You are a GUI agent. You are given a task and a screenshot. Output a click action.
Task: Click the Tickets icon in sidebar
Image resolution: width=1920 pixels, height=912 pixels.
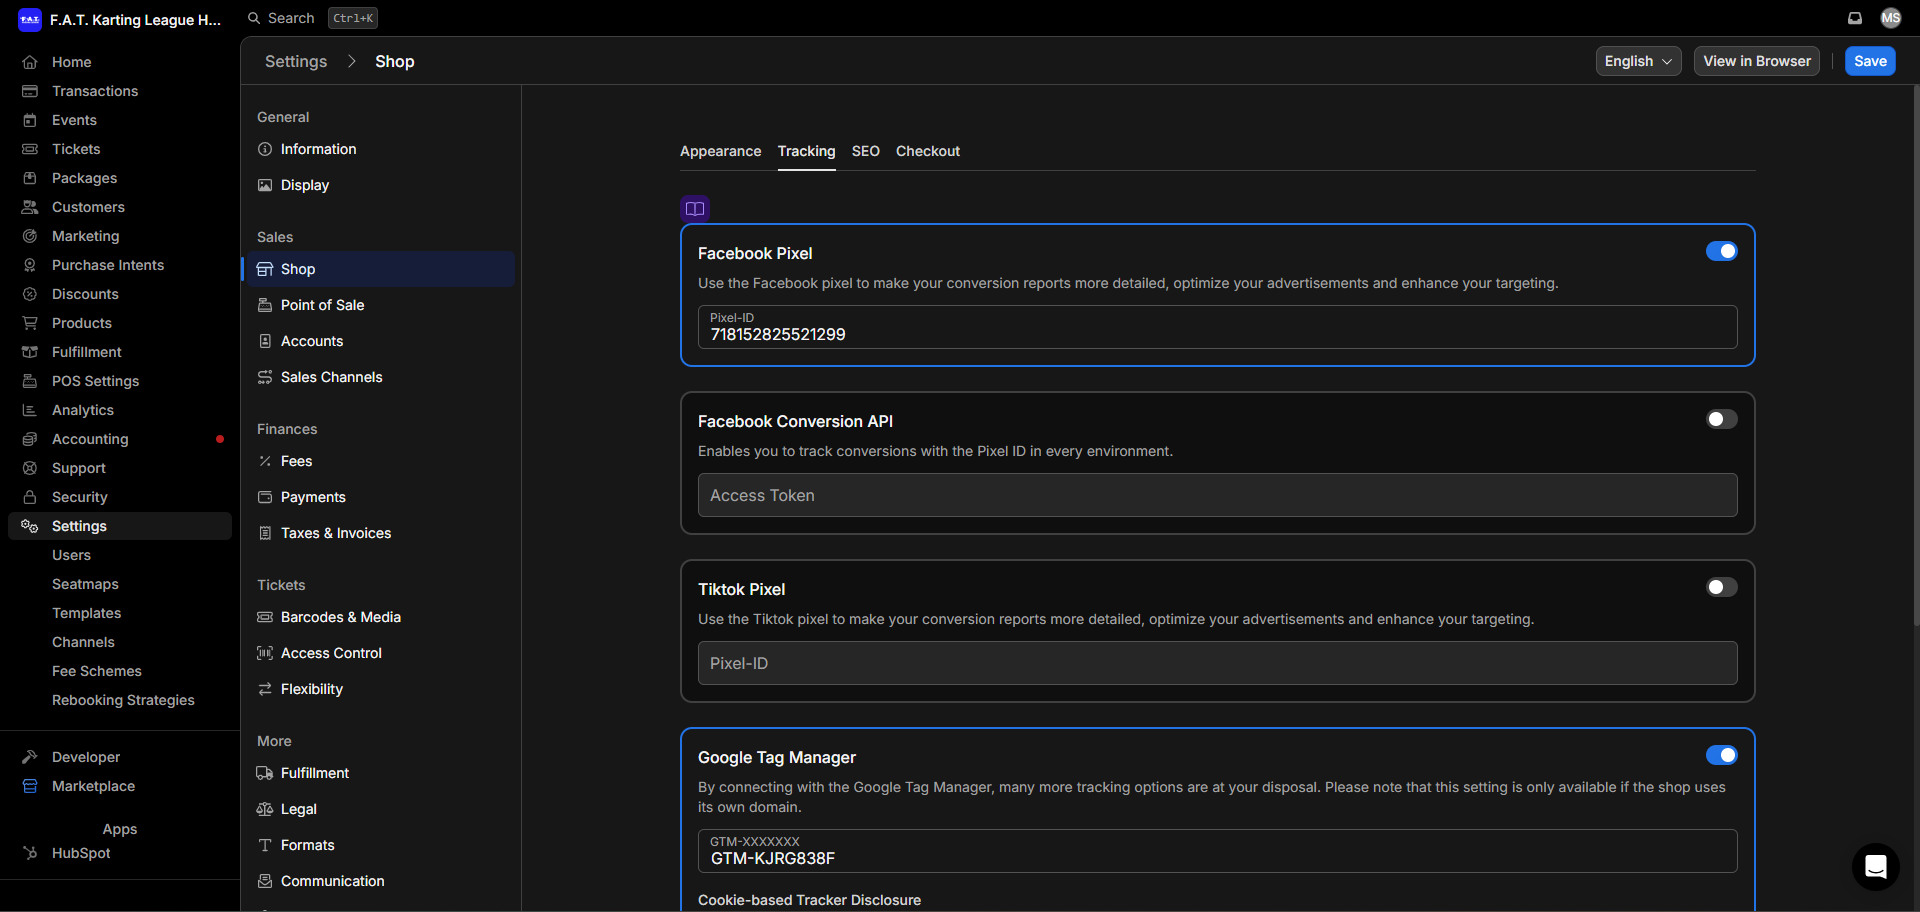pos(30,149)
